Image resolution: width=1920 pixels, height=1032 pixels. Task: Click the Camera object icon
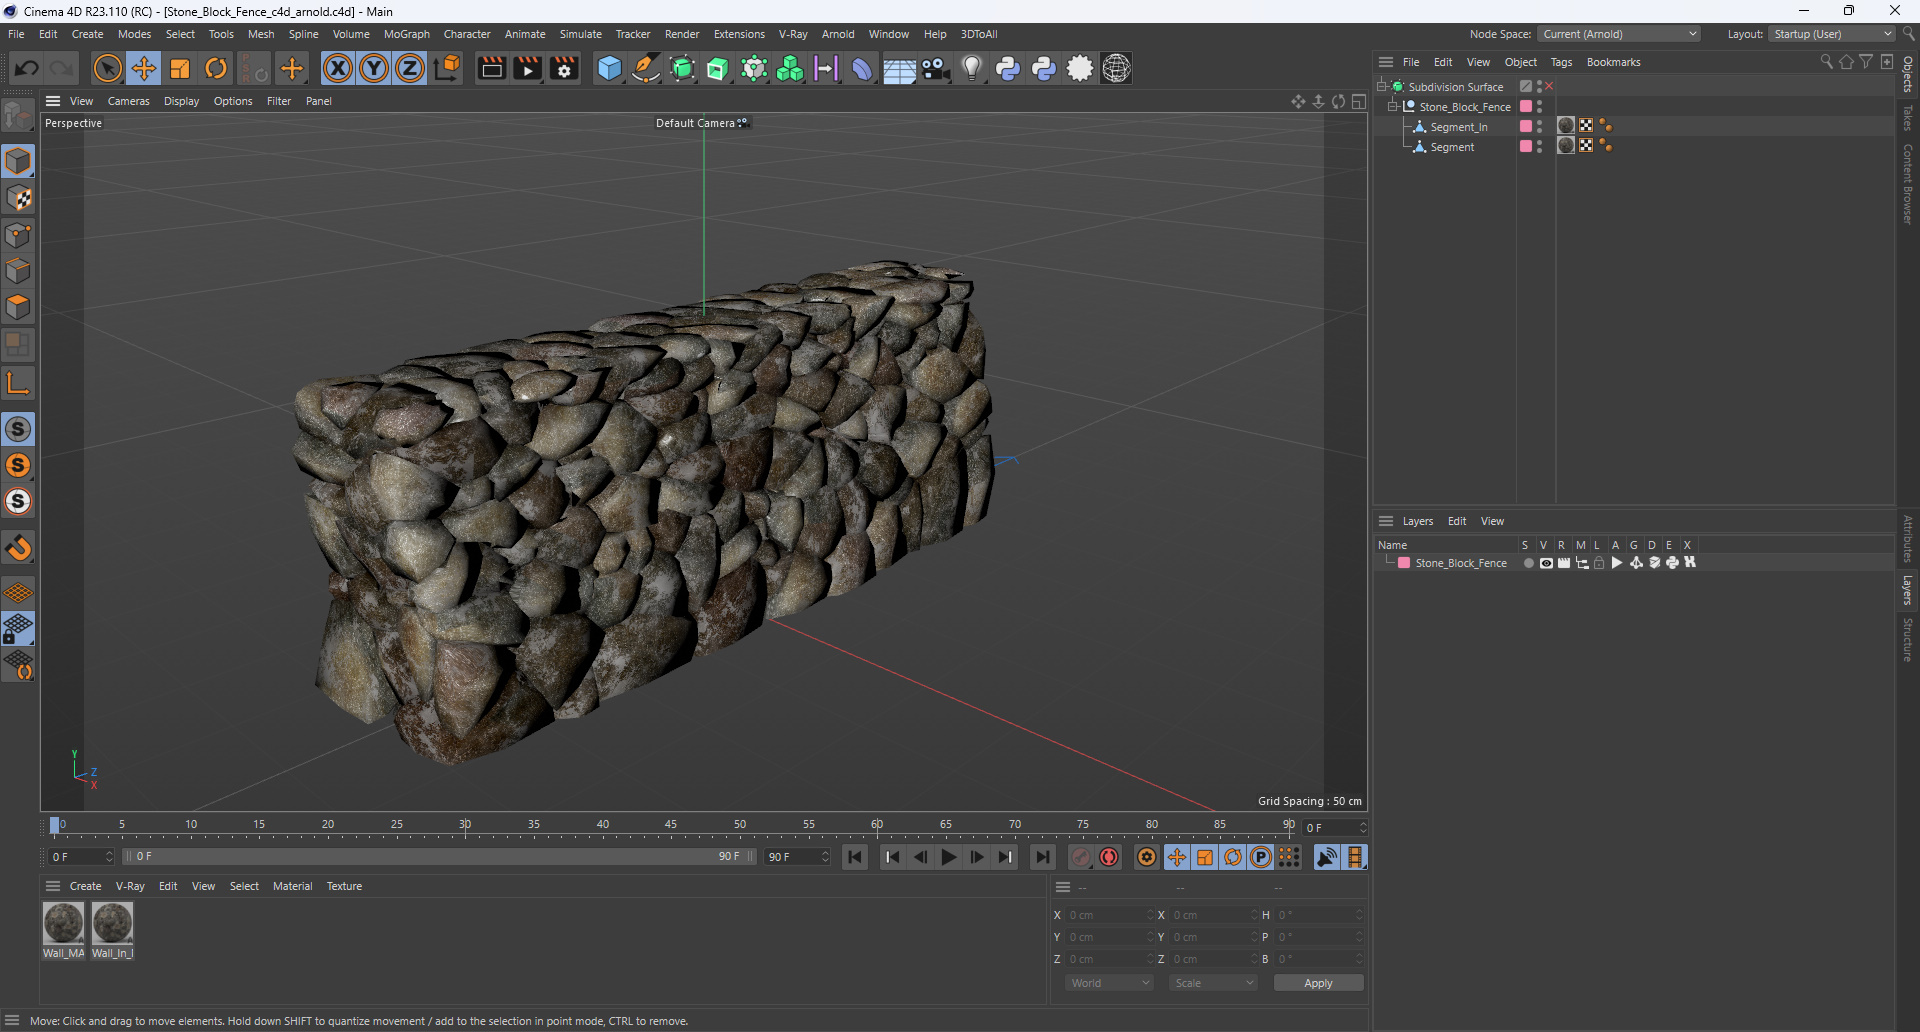935,68
